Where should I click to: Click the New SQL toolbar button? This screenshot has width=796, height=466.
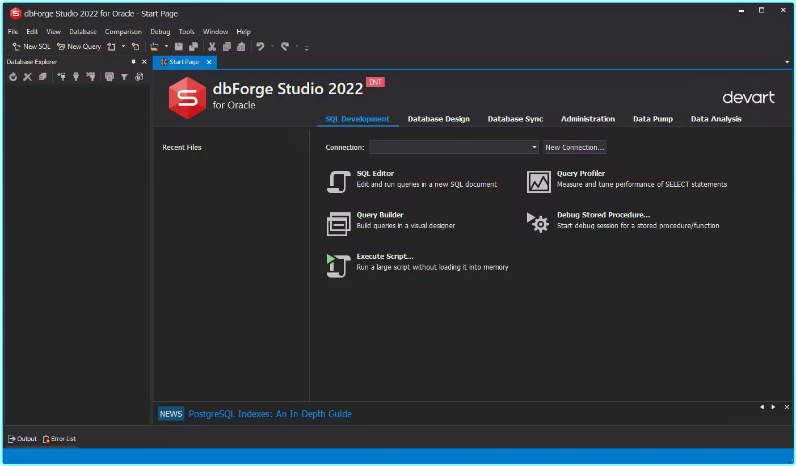click(x=31, y=47)
